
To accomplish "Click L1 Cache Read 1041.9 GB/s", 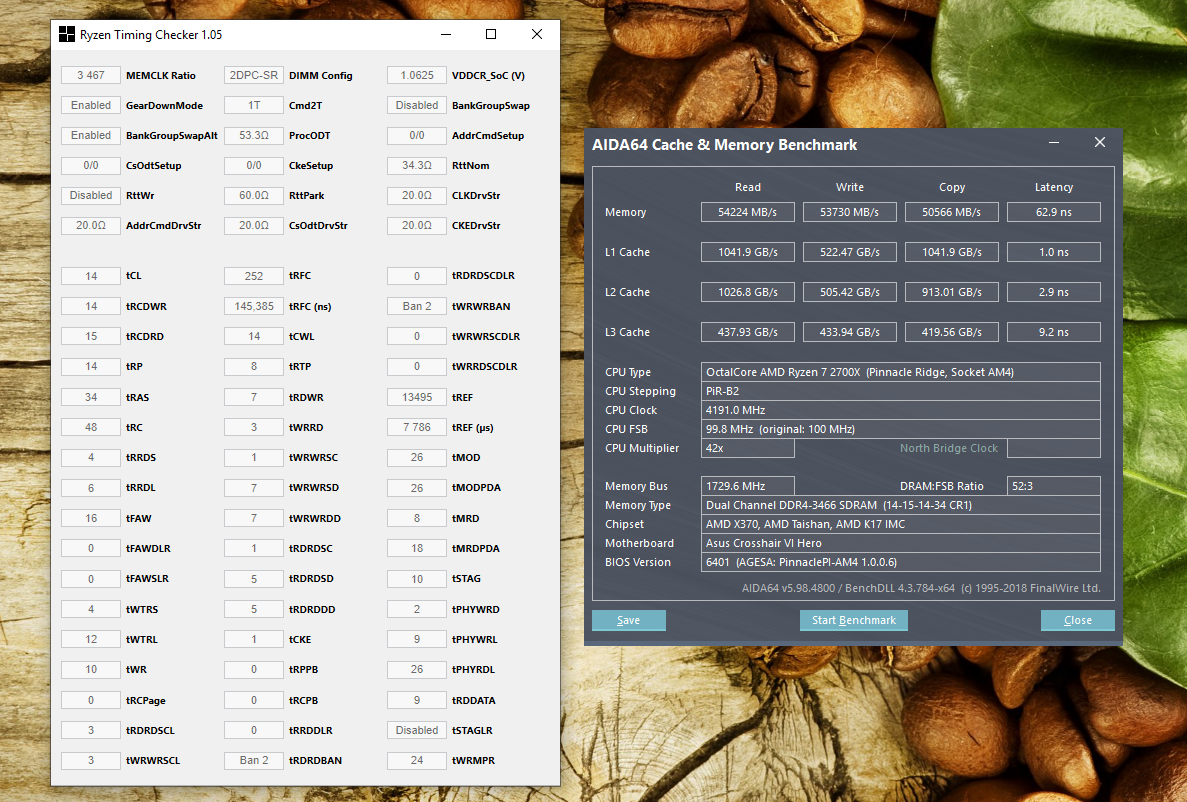I will (x=747, y=252).
